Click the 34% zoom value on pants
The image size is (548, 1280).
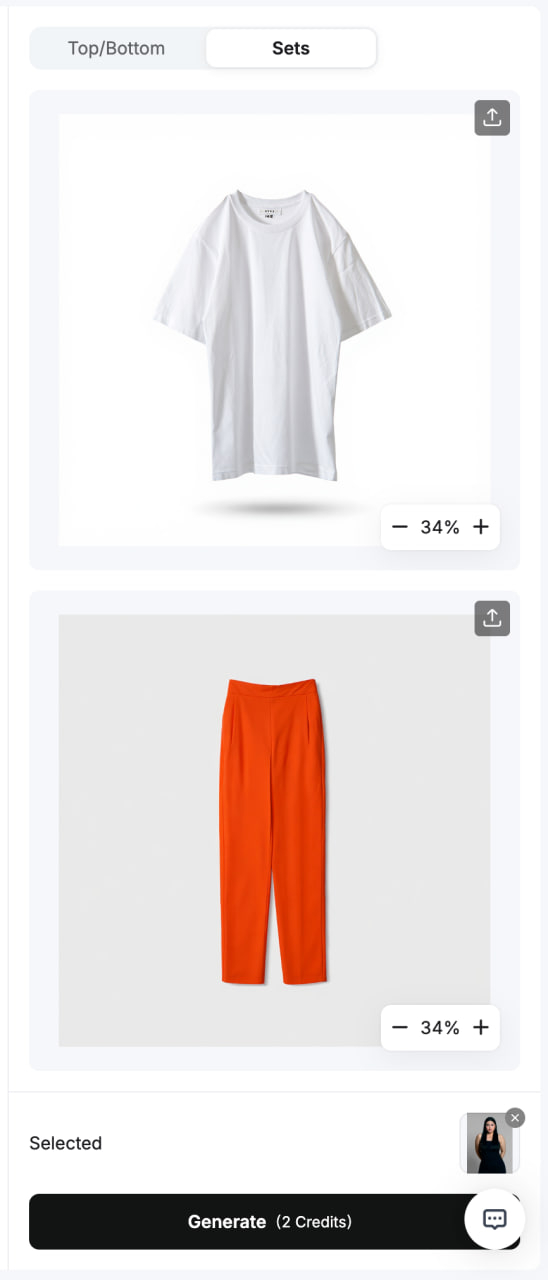[x=440, y=1027]
